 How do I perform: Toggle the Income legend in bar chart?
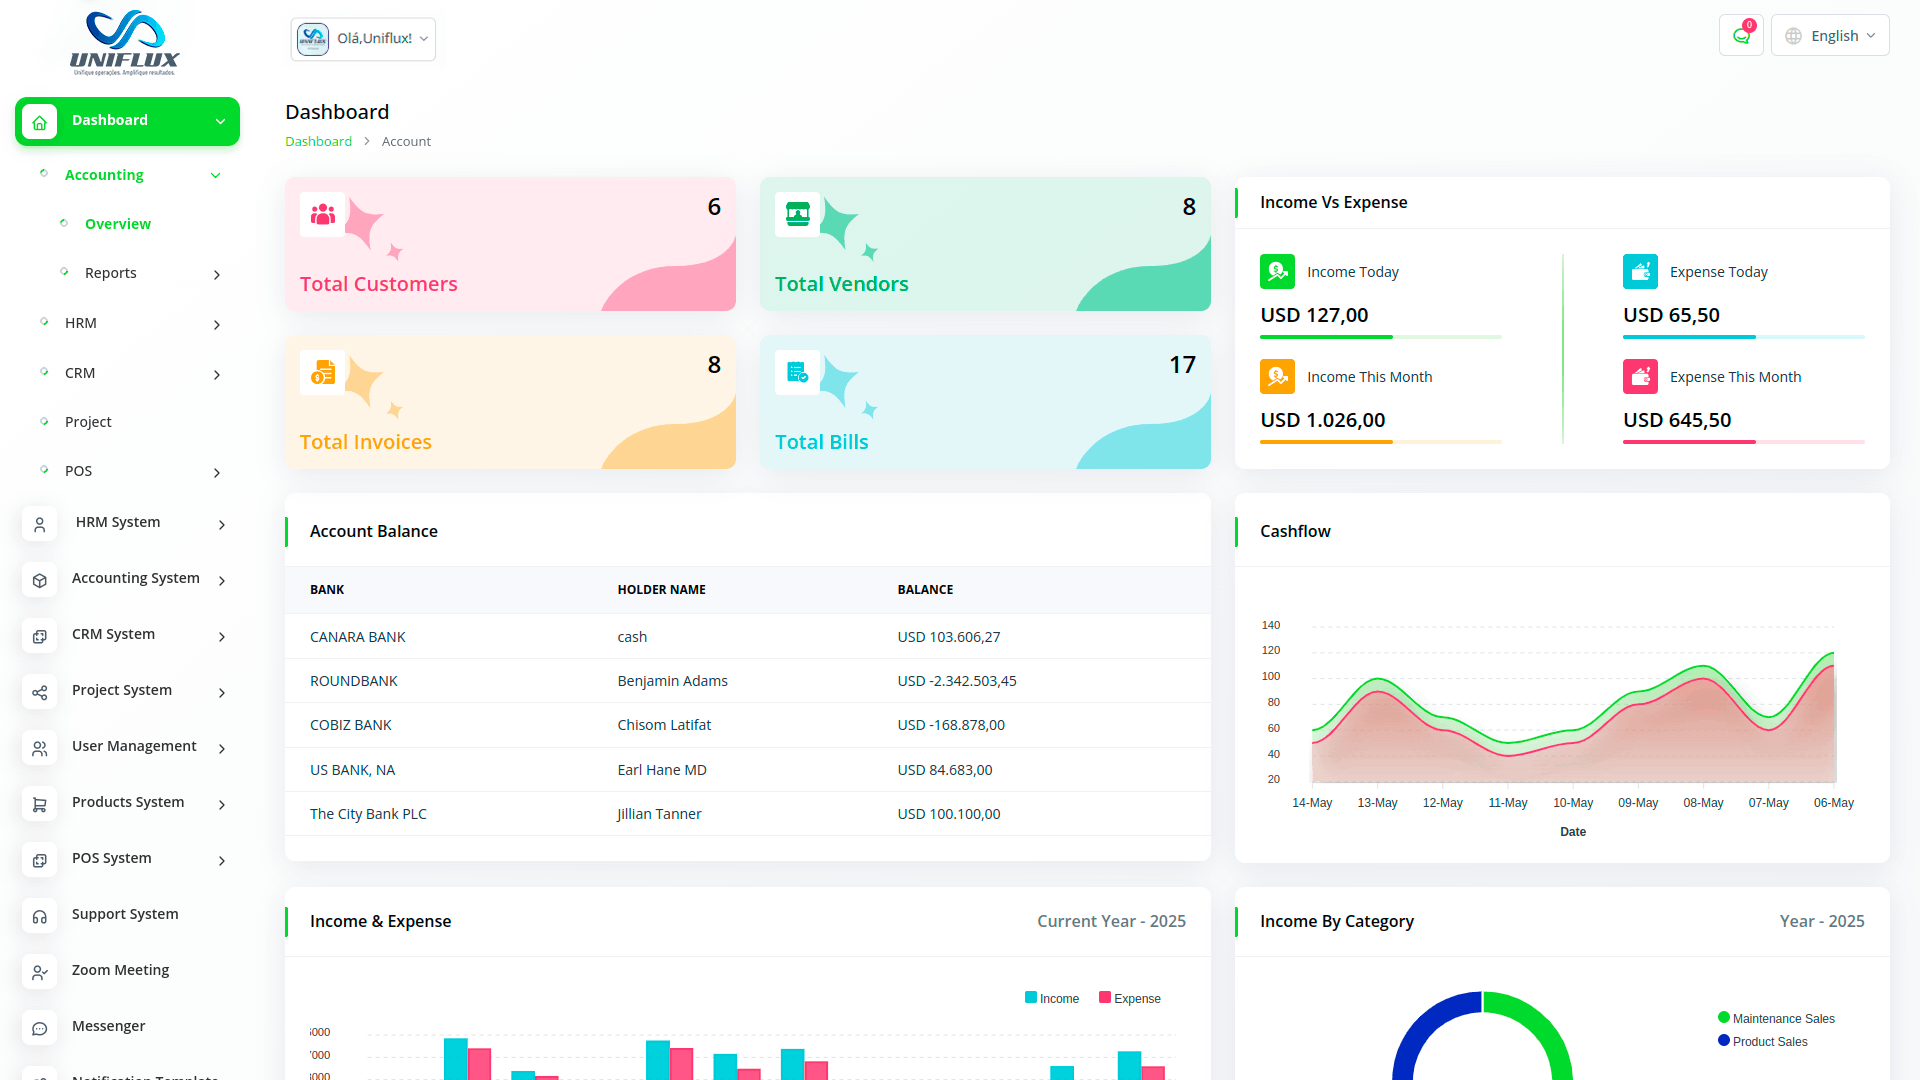click(x=1052, y=998)
